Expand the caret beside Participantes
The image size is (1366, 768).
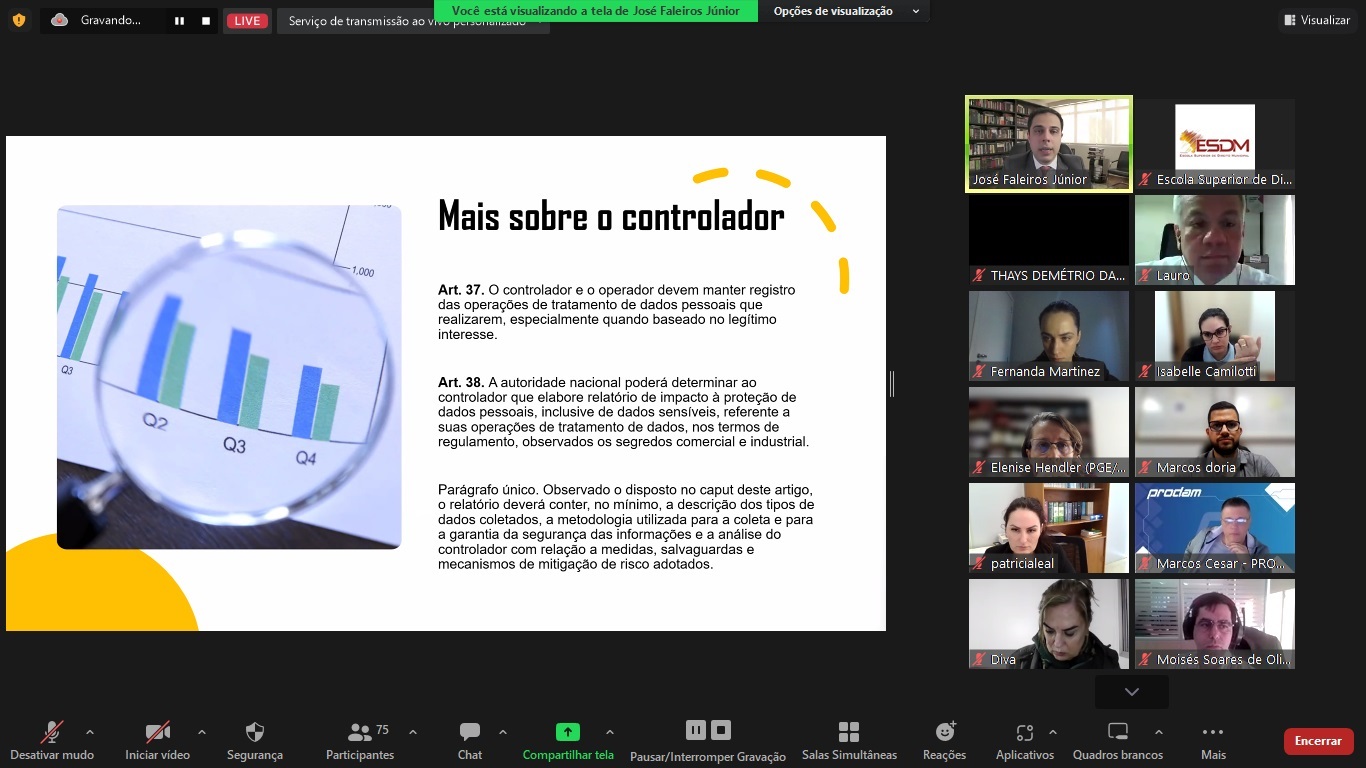(413, 732)
